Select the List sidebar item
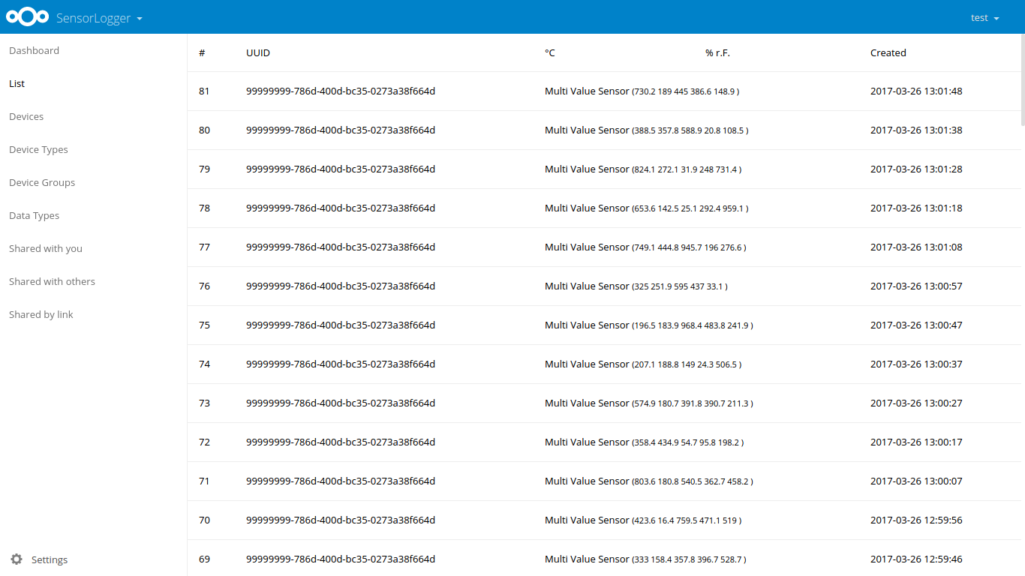This screenshot has width=1025, height=576. coord(17,83)
